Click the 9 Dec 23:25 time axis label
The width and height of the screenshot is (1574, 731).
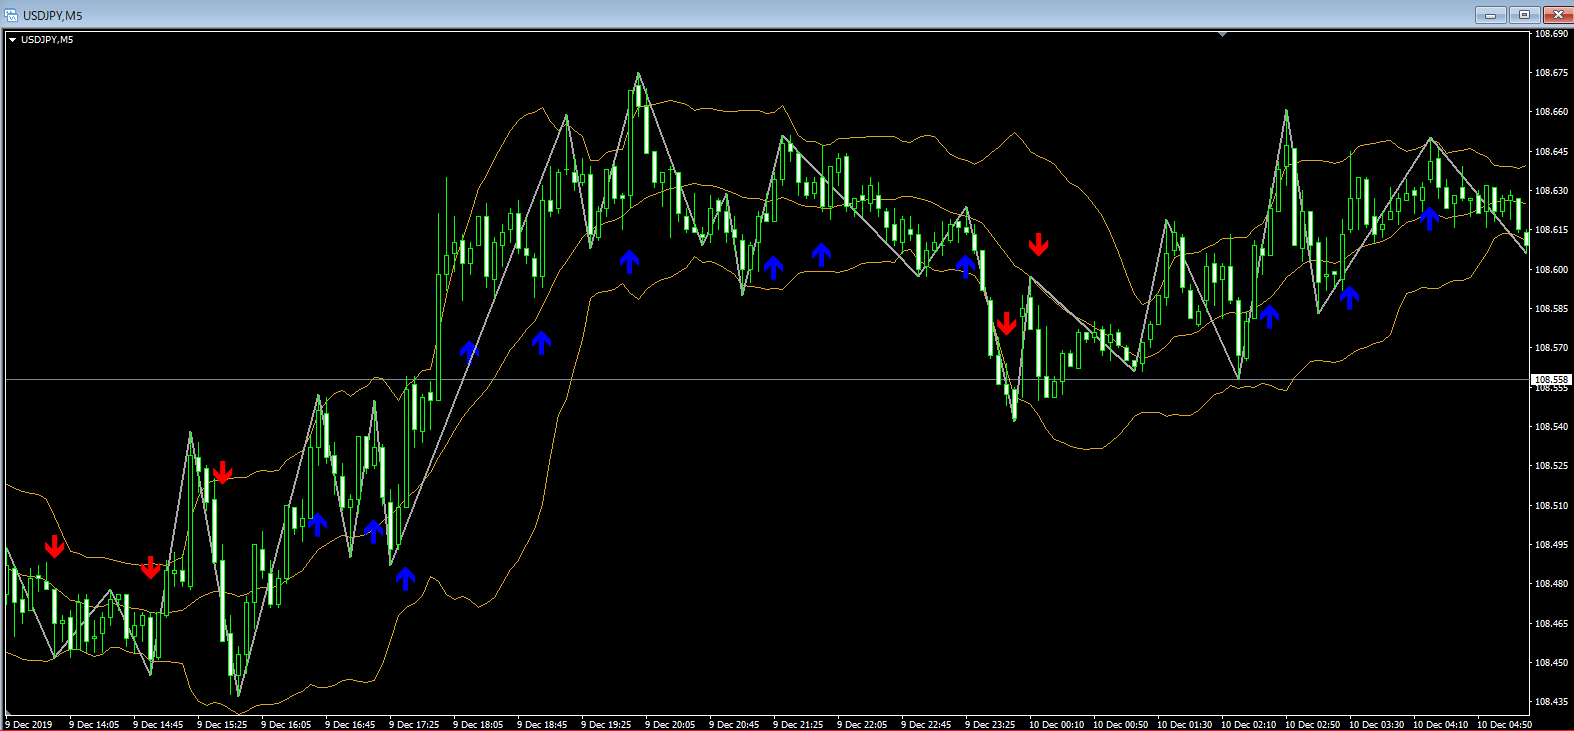[990, 725]
